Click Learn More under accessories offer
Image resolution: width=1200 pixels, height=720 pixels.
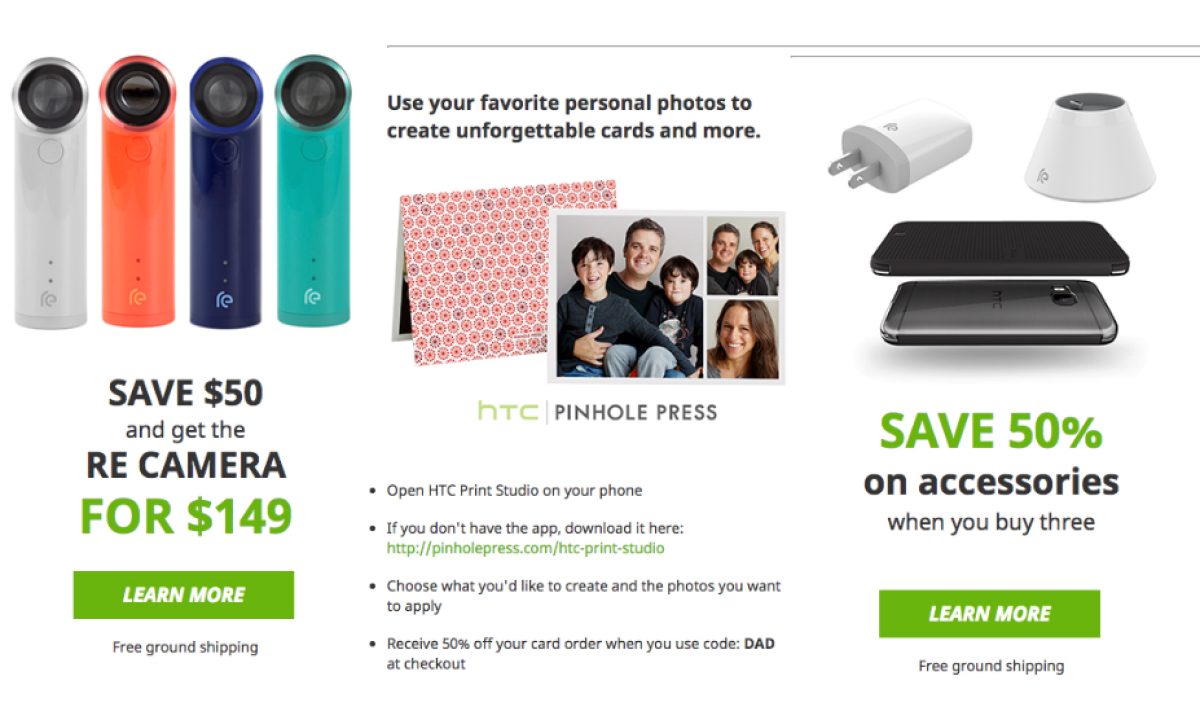pyautogui.click(x=989, y=614)
